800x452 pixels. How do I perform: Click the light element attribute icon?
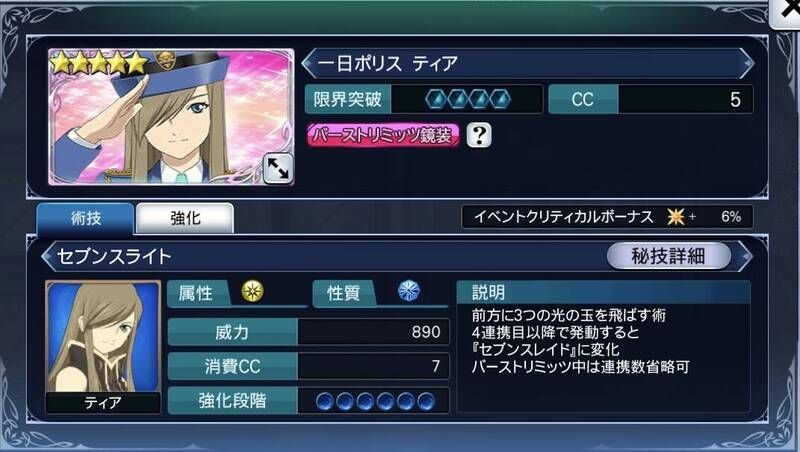[253, 291]
